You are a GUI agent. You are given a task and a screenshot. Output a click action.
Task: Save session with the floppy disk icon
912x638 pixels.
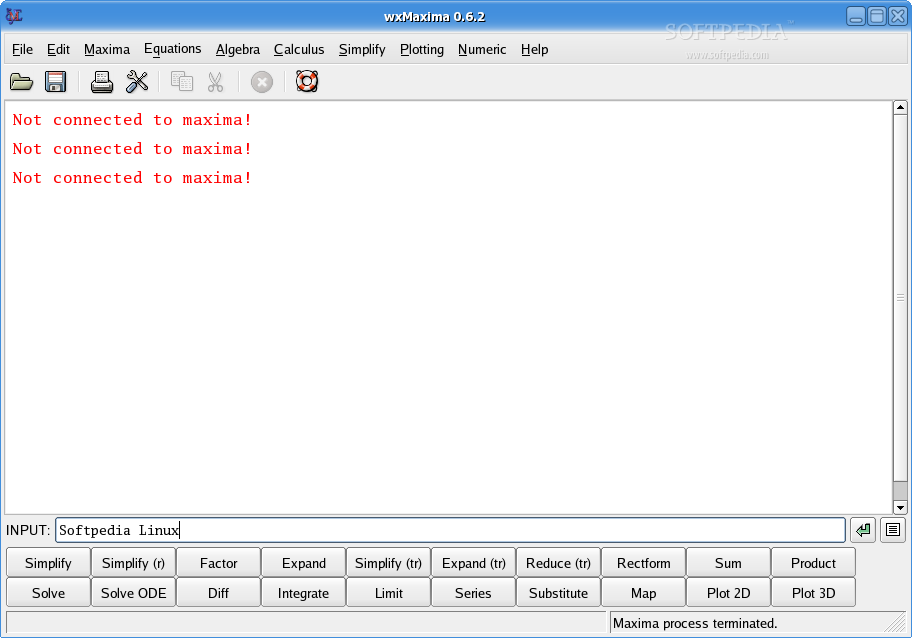55,82
